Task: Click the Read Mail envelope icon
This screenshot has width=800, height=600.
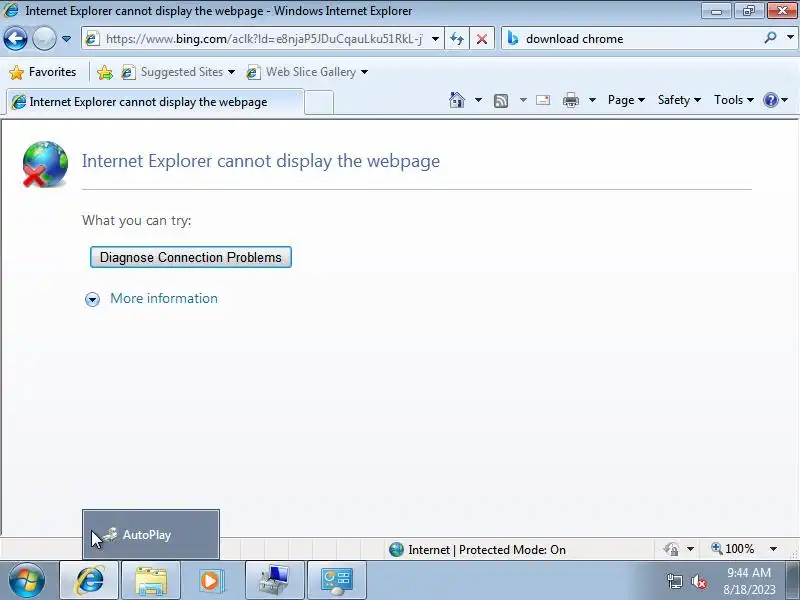Action: [543, 100]
